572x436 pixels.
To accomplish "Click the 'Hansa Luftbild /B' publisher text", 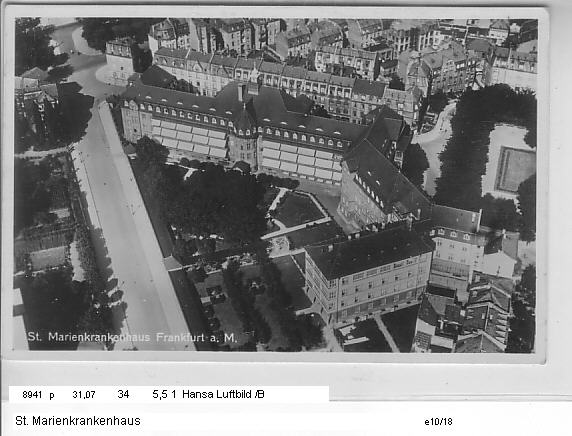I will point(223,394).
